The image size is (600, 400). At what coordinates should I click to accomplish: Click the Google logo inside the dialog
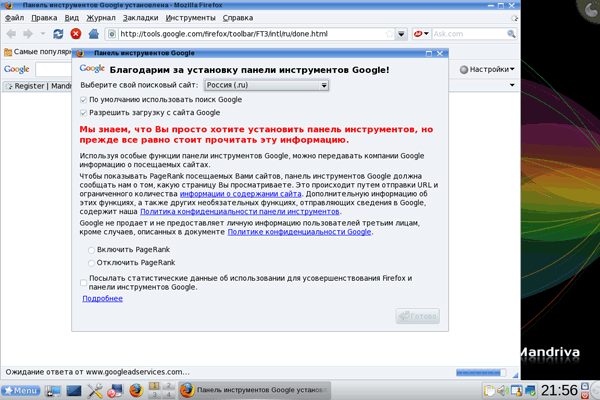pyautogui.click(x=92, y=69)
